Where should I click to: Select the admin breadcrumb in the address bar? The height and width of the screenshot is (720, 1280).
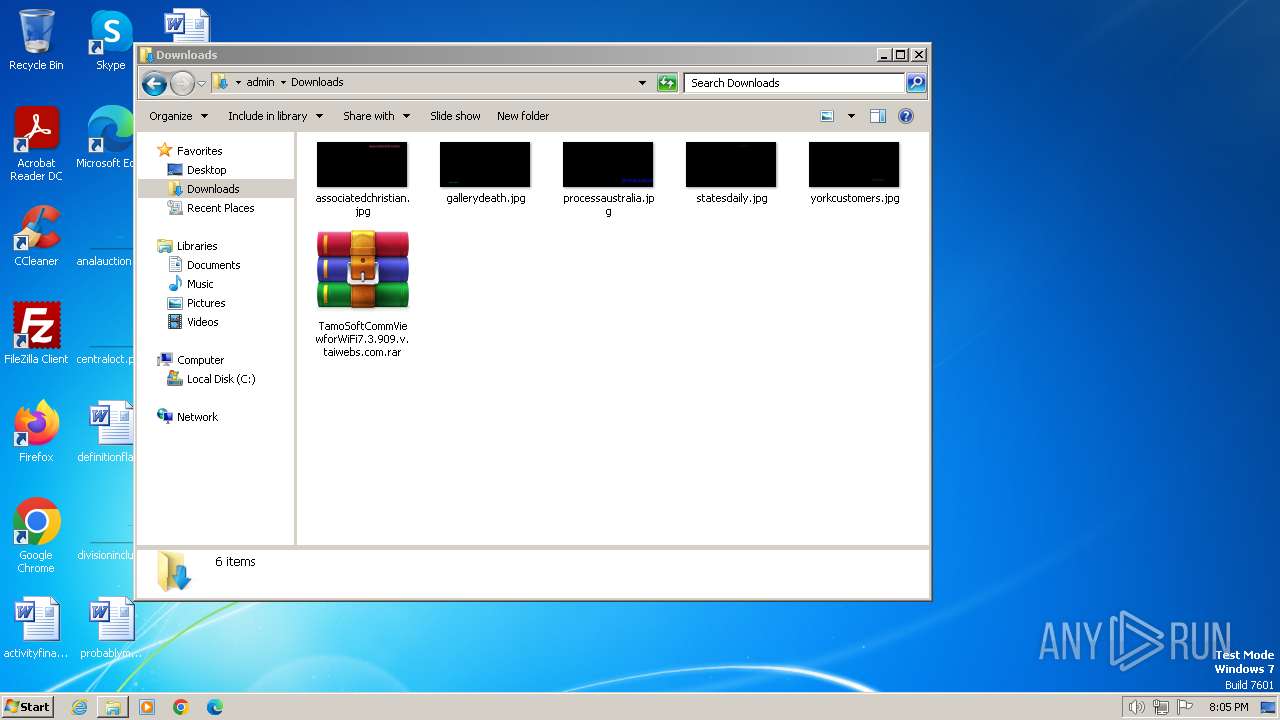click(x=260, y=83)
